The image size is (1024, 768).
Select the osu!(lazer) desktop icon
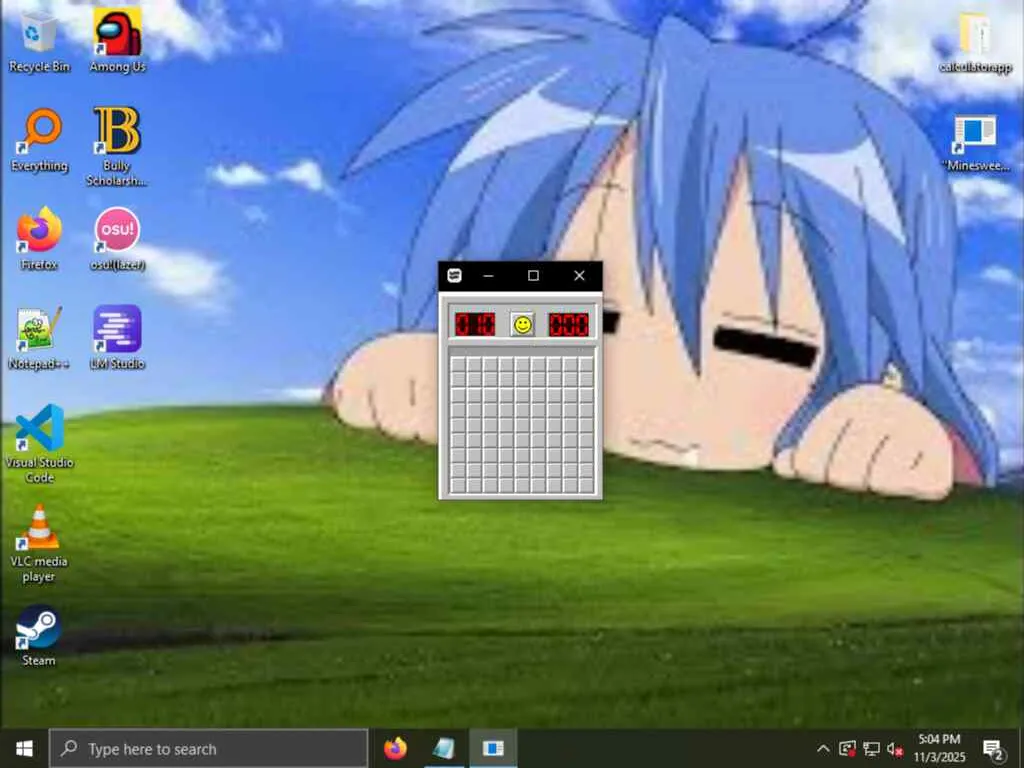tap(118, 239)
